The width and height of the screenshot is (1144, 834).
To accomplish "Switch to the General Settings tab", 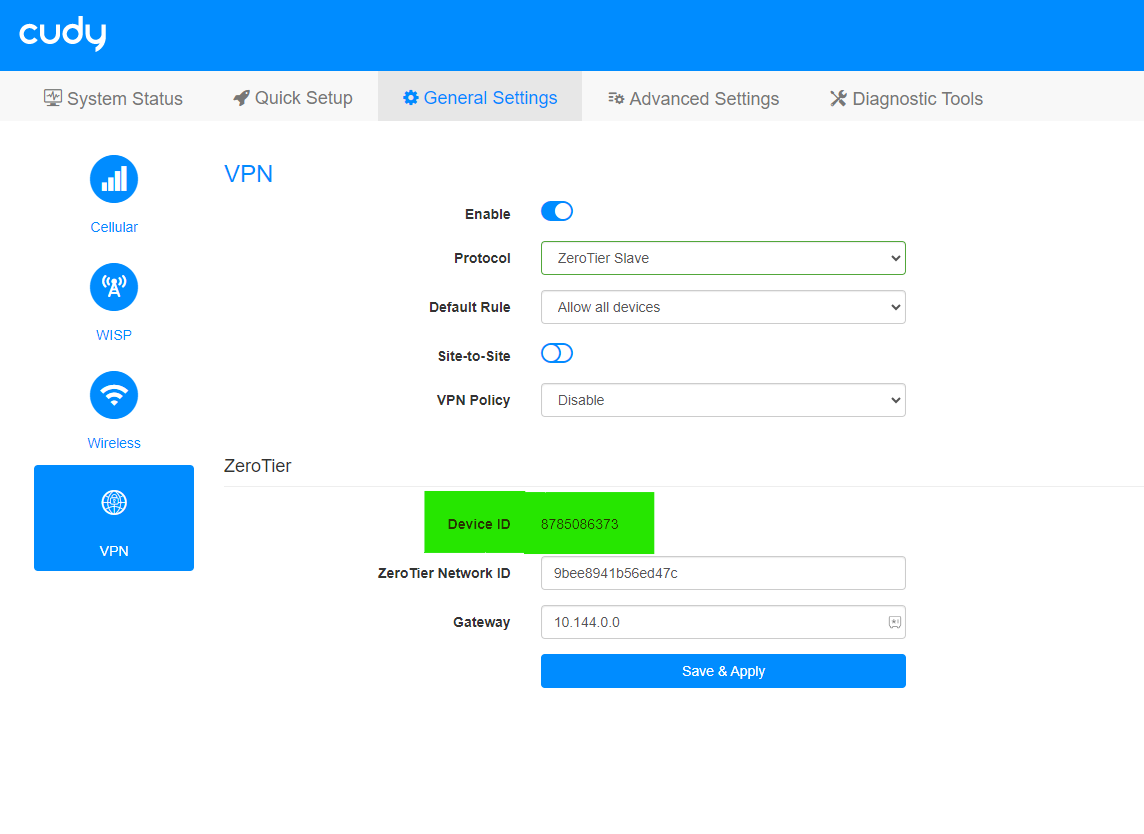I will 480,98.
